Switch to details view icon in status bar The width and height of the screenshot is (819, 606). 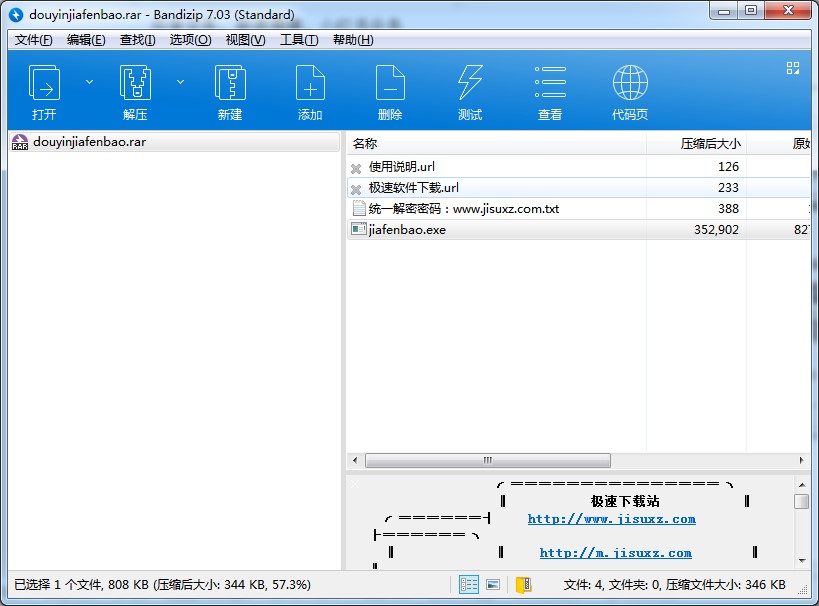[x=469, y=585]
